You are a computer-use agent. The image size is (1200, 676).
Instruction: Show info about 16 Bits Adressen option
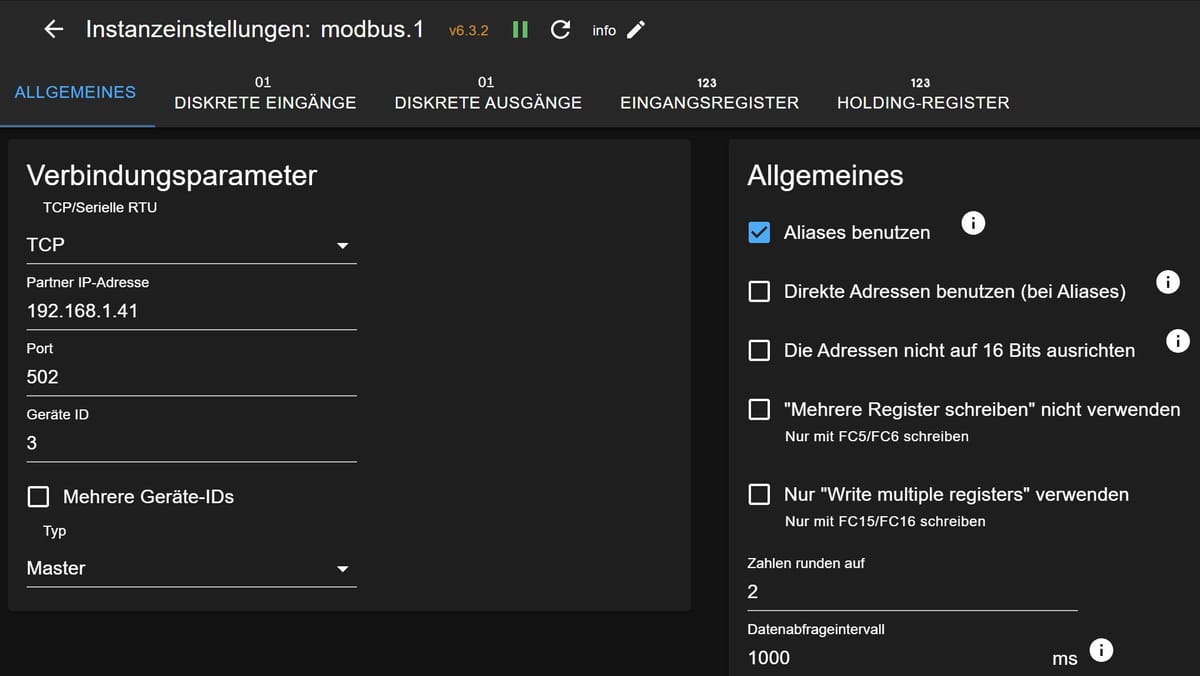(1177, 341)
